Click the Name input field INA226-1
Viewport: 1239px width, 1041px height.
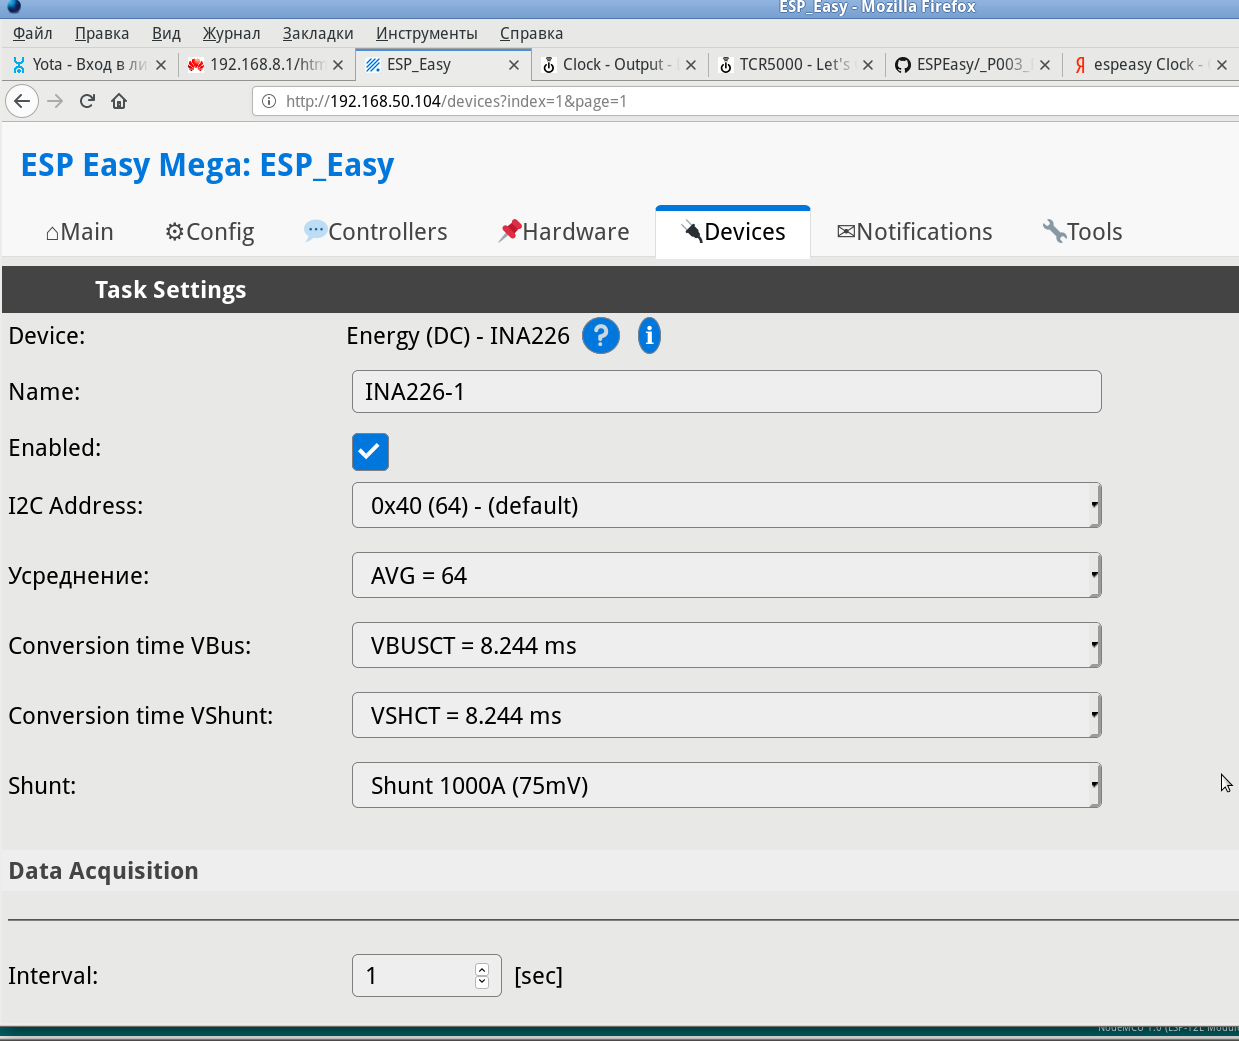click(x=726, y=392)
